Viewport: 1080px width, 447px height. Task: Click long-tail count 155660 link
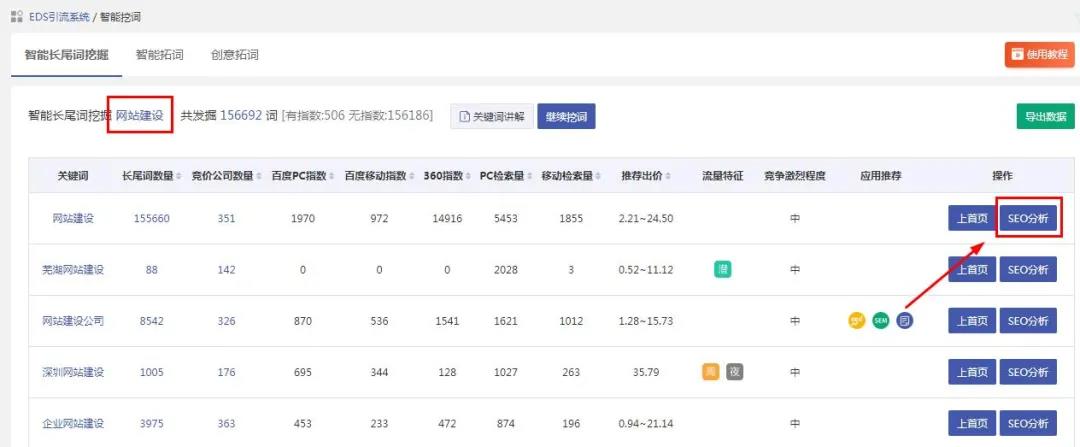[151, 218]
